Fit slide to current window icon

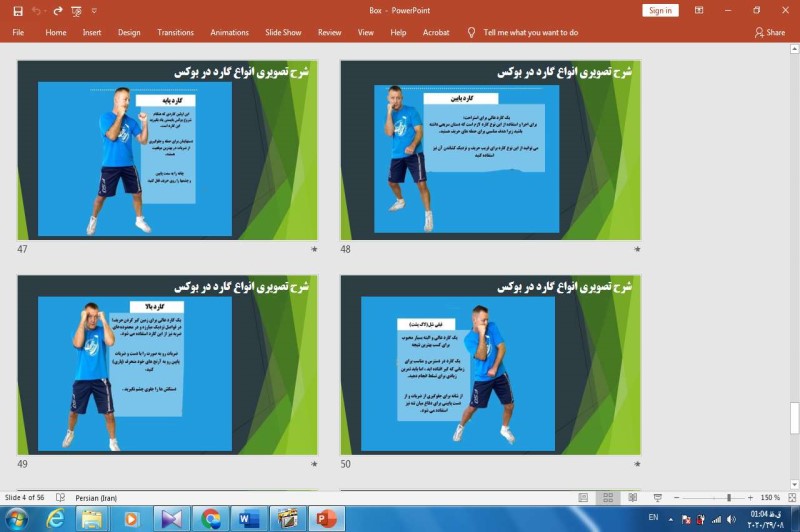792,497
